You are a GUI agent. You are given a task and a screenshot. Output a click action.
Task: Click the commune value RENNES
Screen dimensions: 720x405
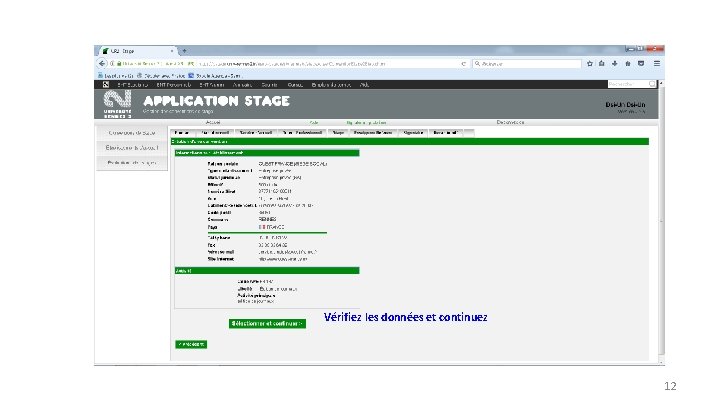pos(267,219)
